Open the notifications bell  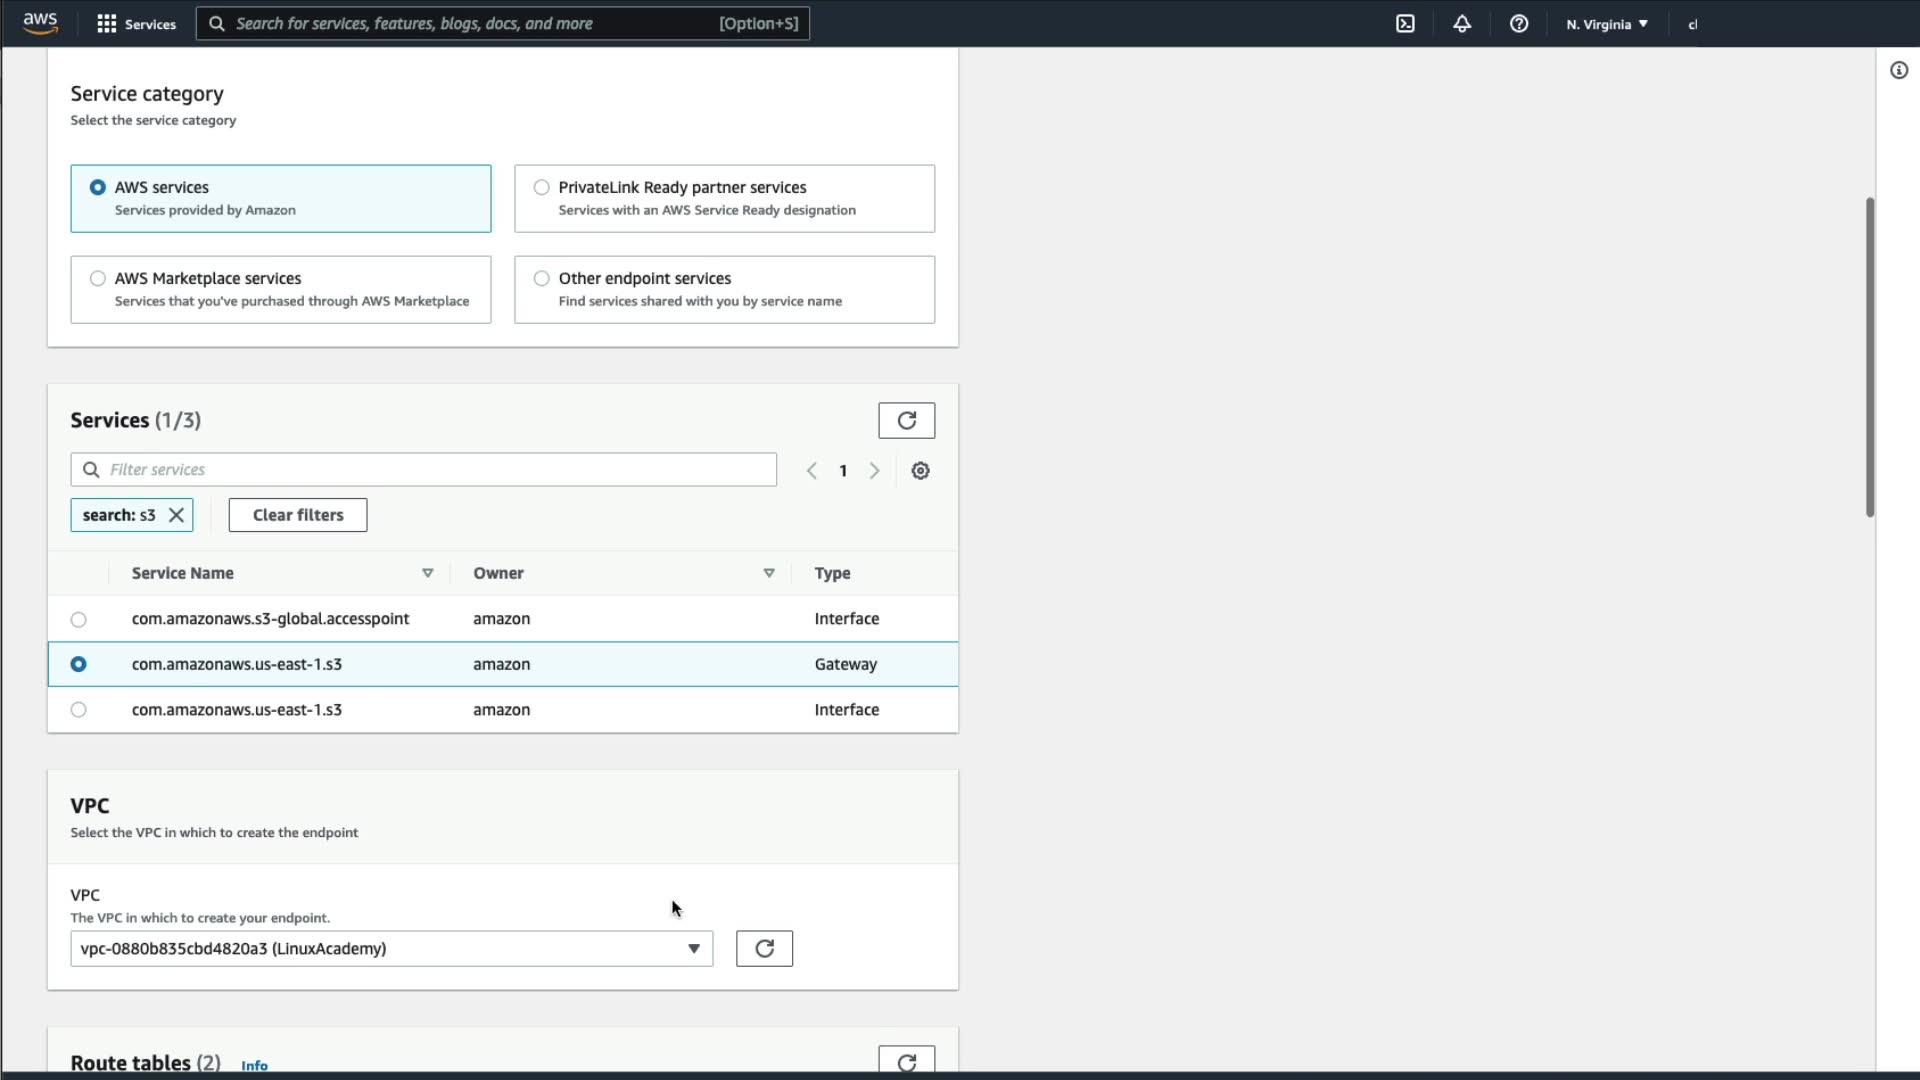point(1462,24)
